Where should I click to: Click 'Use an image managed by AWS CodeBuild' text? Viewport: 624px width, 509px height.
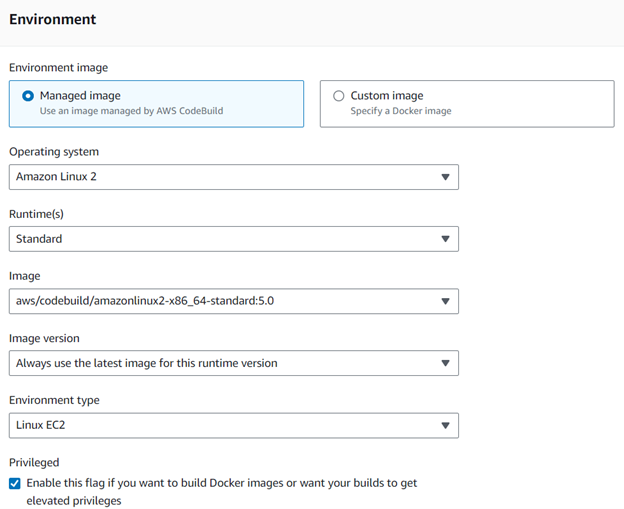pyautogui.click(x=131, y=111)
